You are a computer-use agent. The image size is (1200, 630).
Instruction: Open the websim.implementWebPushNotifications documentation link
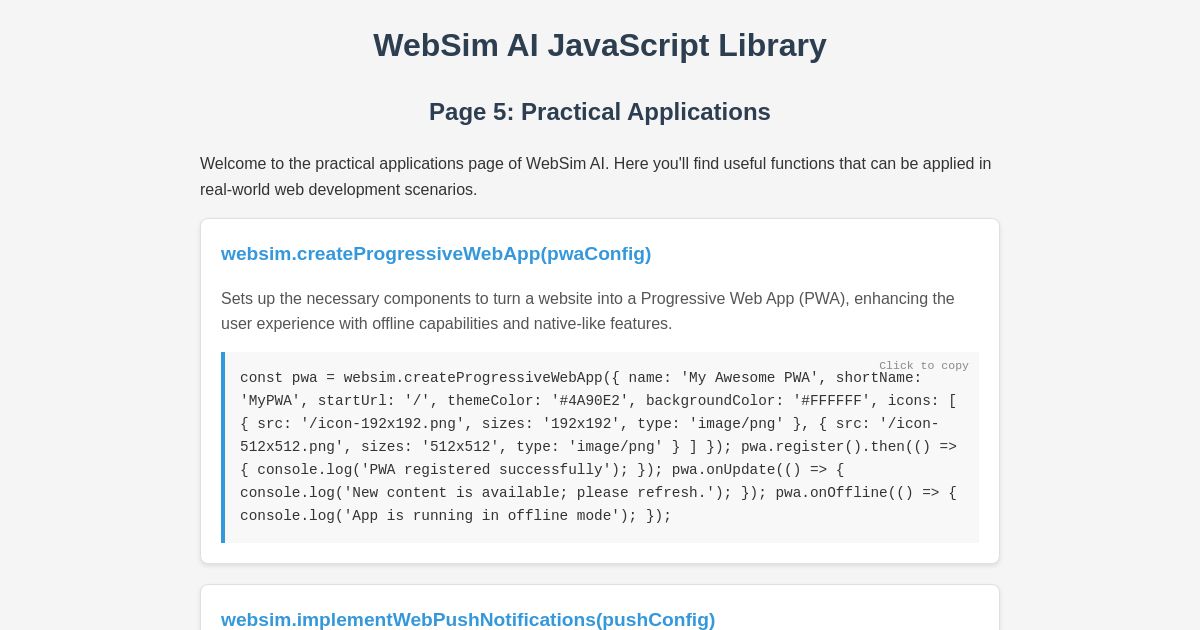[x=468, y=620]
